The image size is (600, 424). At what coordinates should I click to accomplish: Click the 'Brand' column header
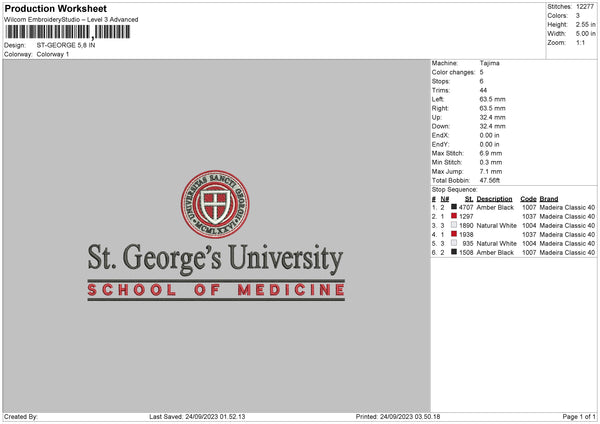point(549,199)
